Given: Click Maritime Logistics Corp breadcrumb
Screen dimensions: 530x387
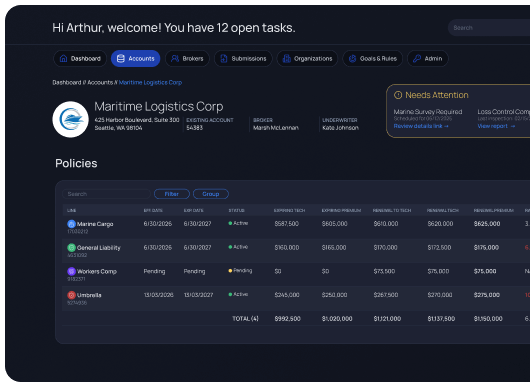Looking at the screenshot, I should pyautogui.click(x=150, y=82).
